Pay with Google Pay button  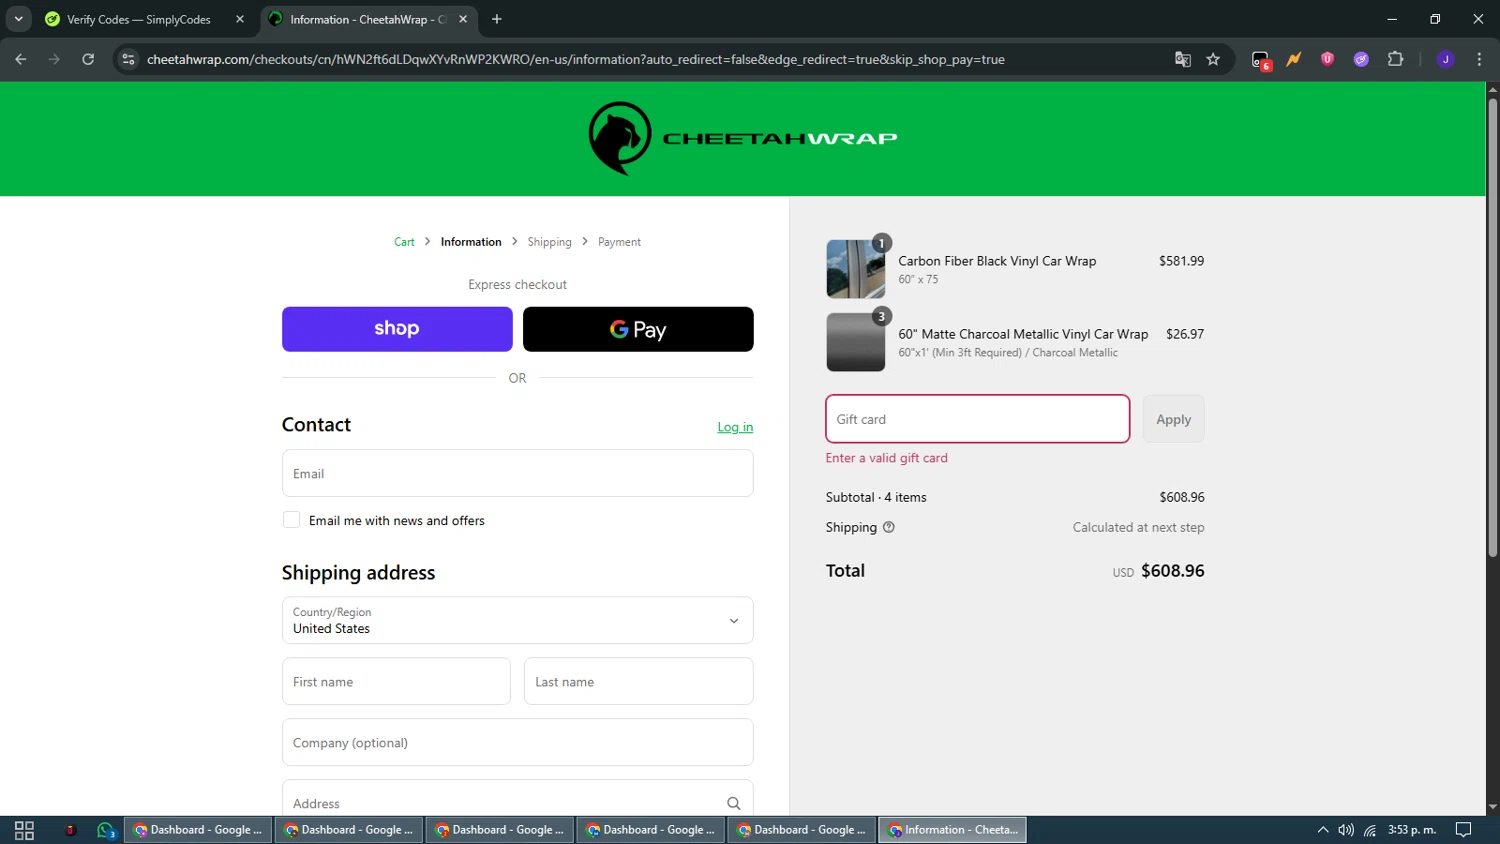point(638,329)
